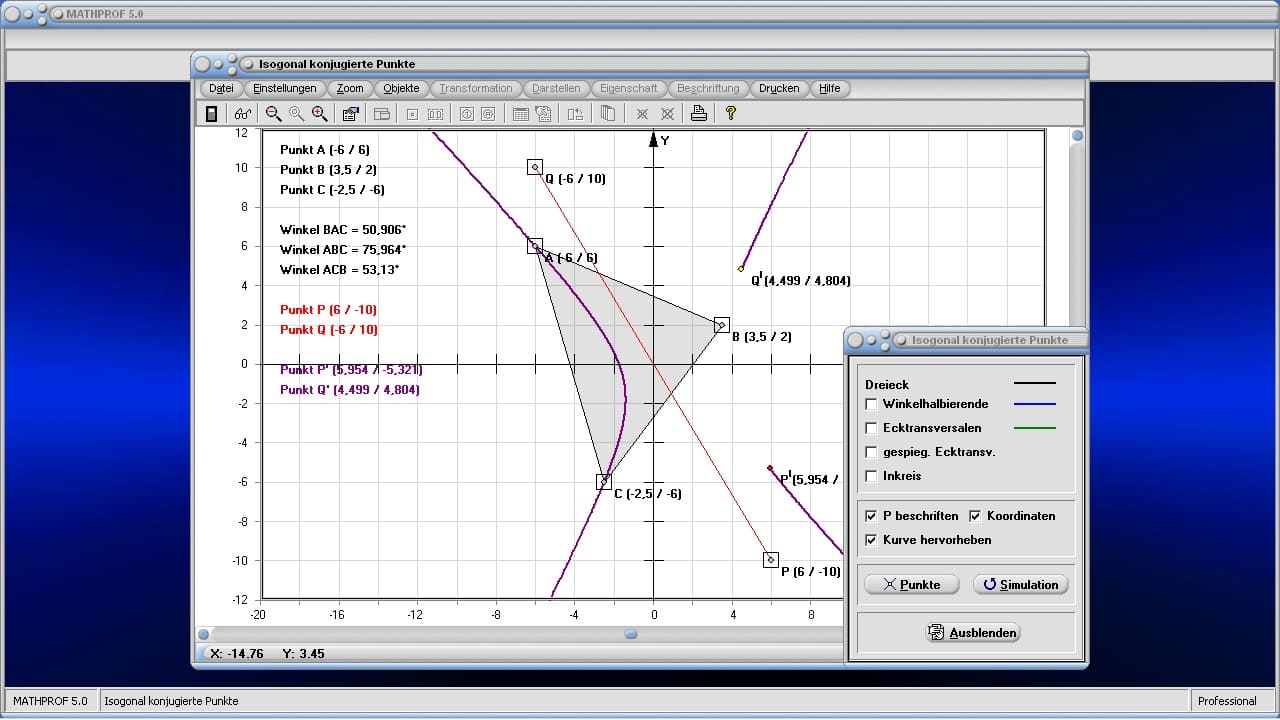Click the horizontal slider knob below the graph
This screenshot has width=1280, height=720.
(x=631, y=634)
